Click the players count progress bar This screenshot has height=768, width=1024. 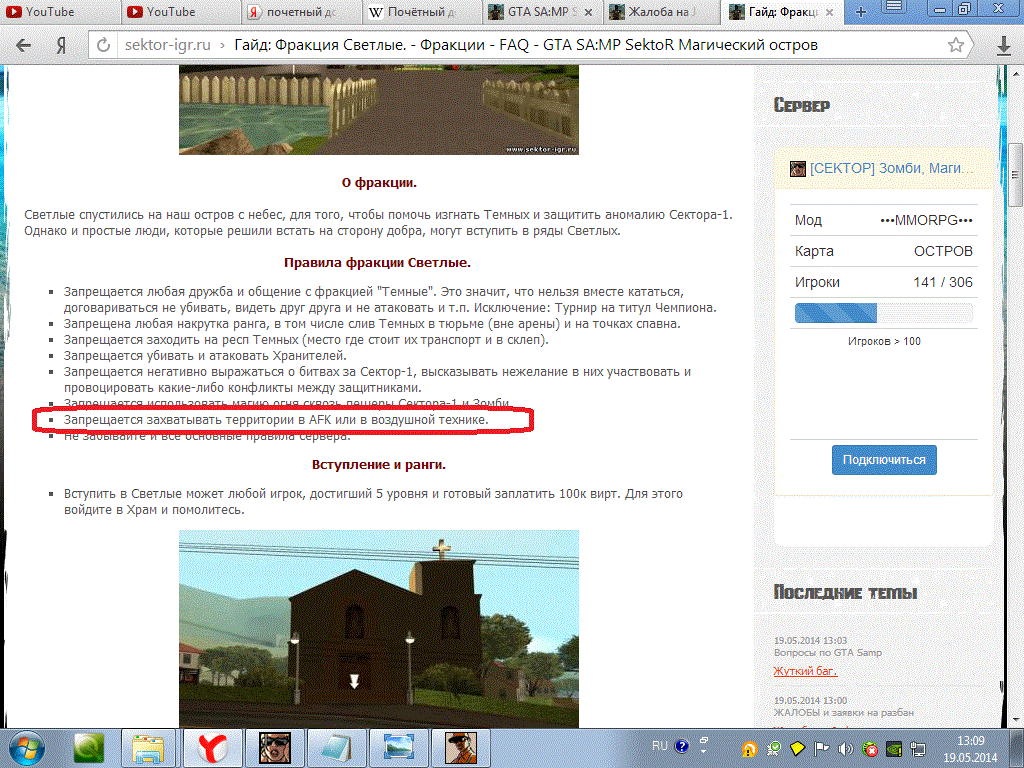tap(883, 313)
